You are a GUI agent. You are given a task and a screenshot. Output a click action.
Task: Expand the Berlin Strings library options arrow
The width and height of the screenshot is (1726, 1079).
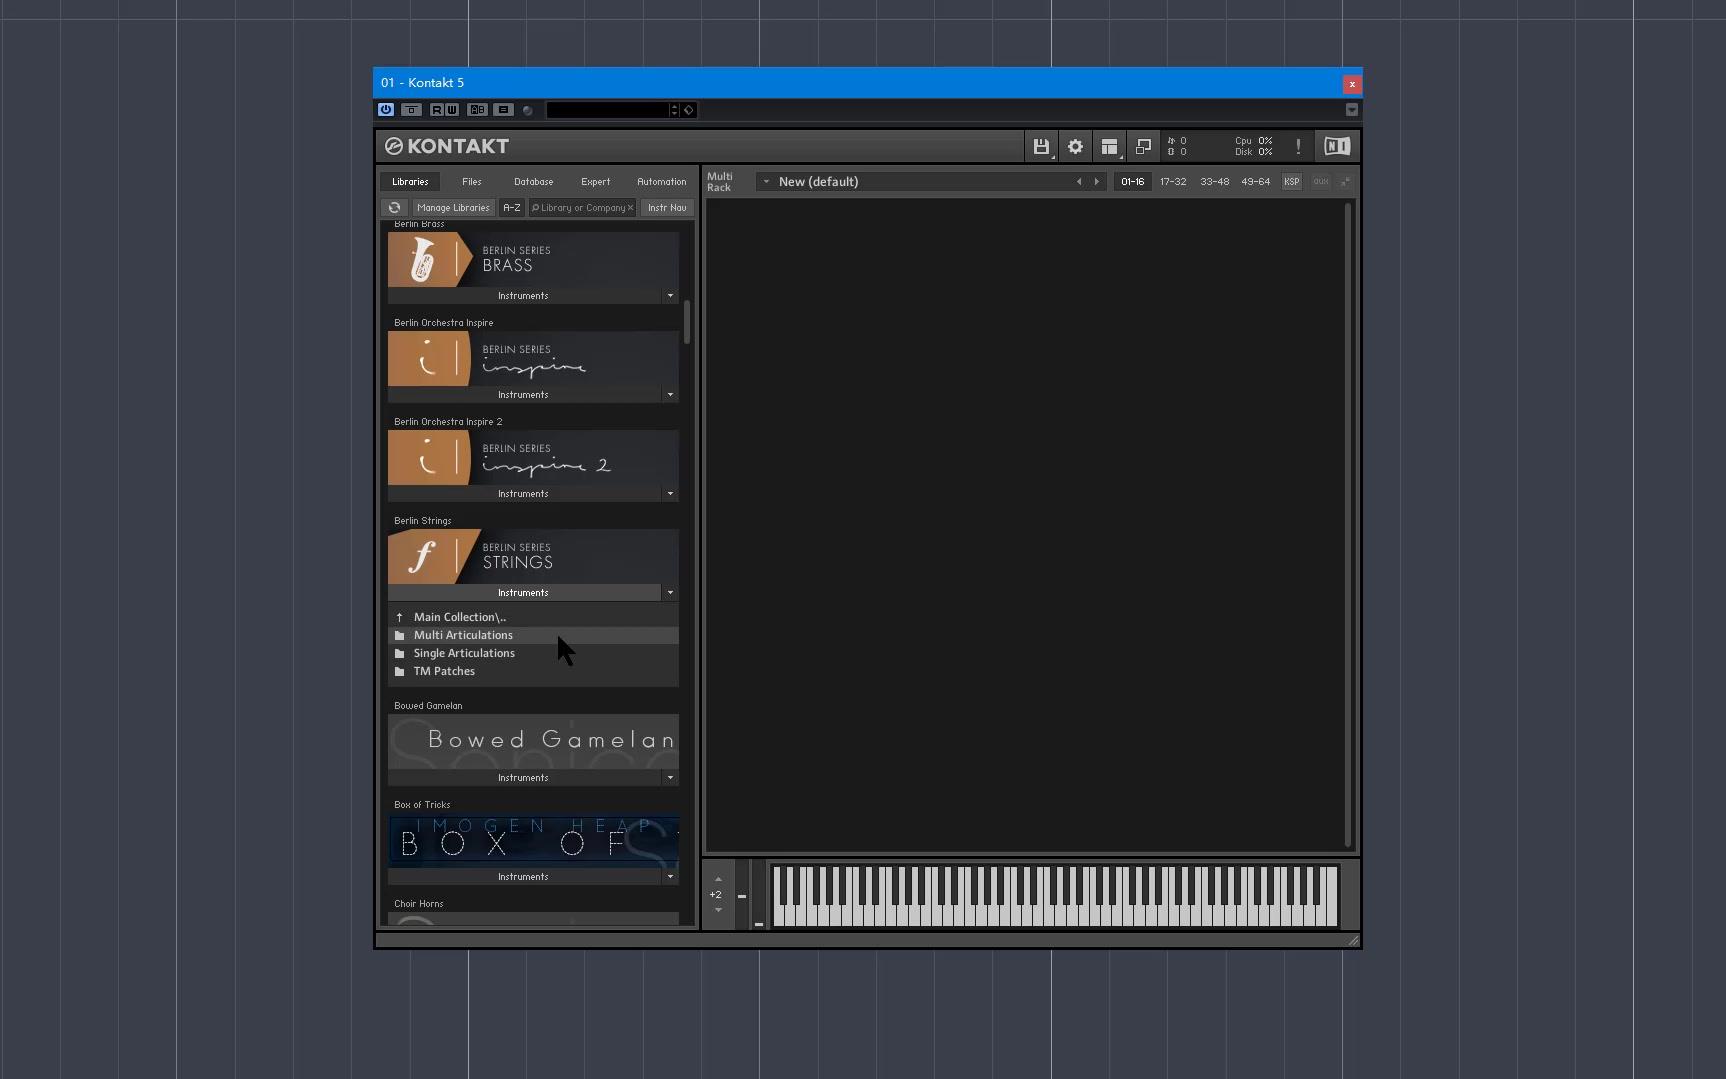[x=670, y=593]
